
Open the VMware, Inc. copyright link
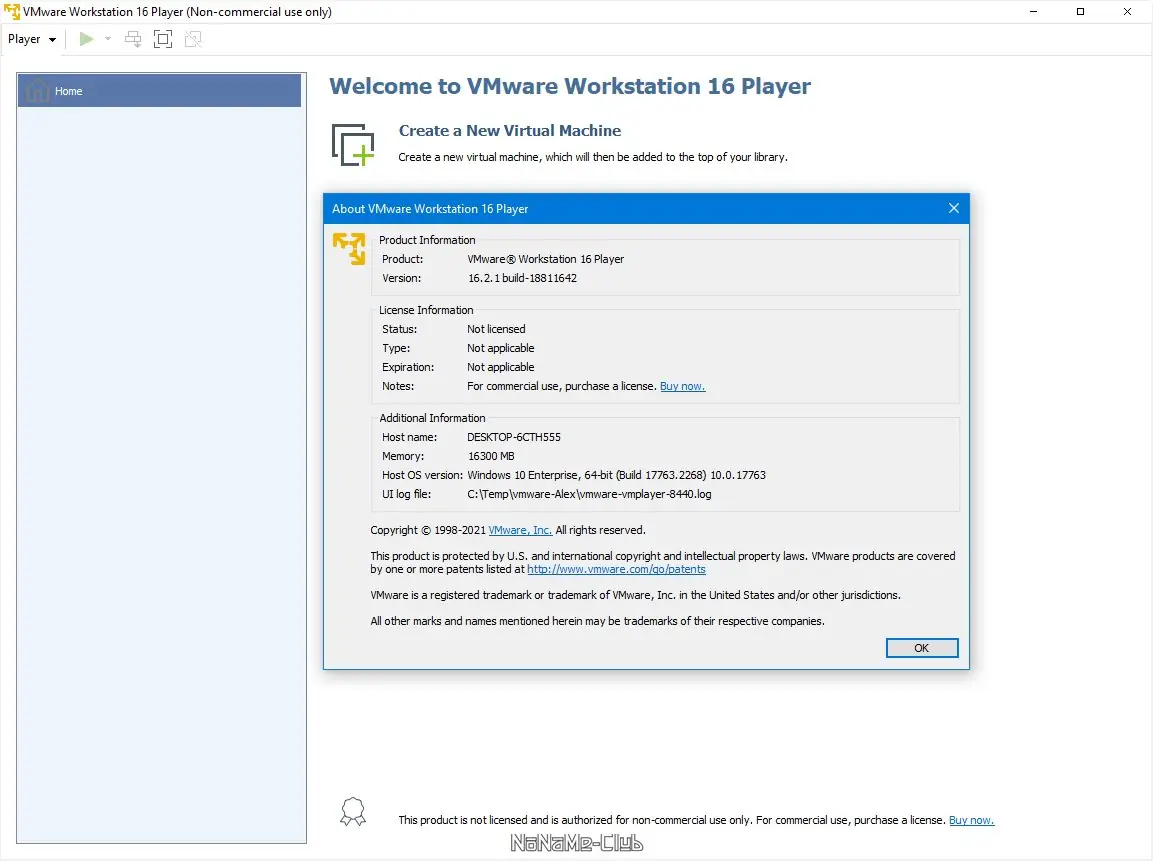(x=520, y=530)
